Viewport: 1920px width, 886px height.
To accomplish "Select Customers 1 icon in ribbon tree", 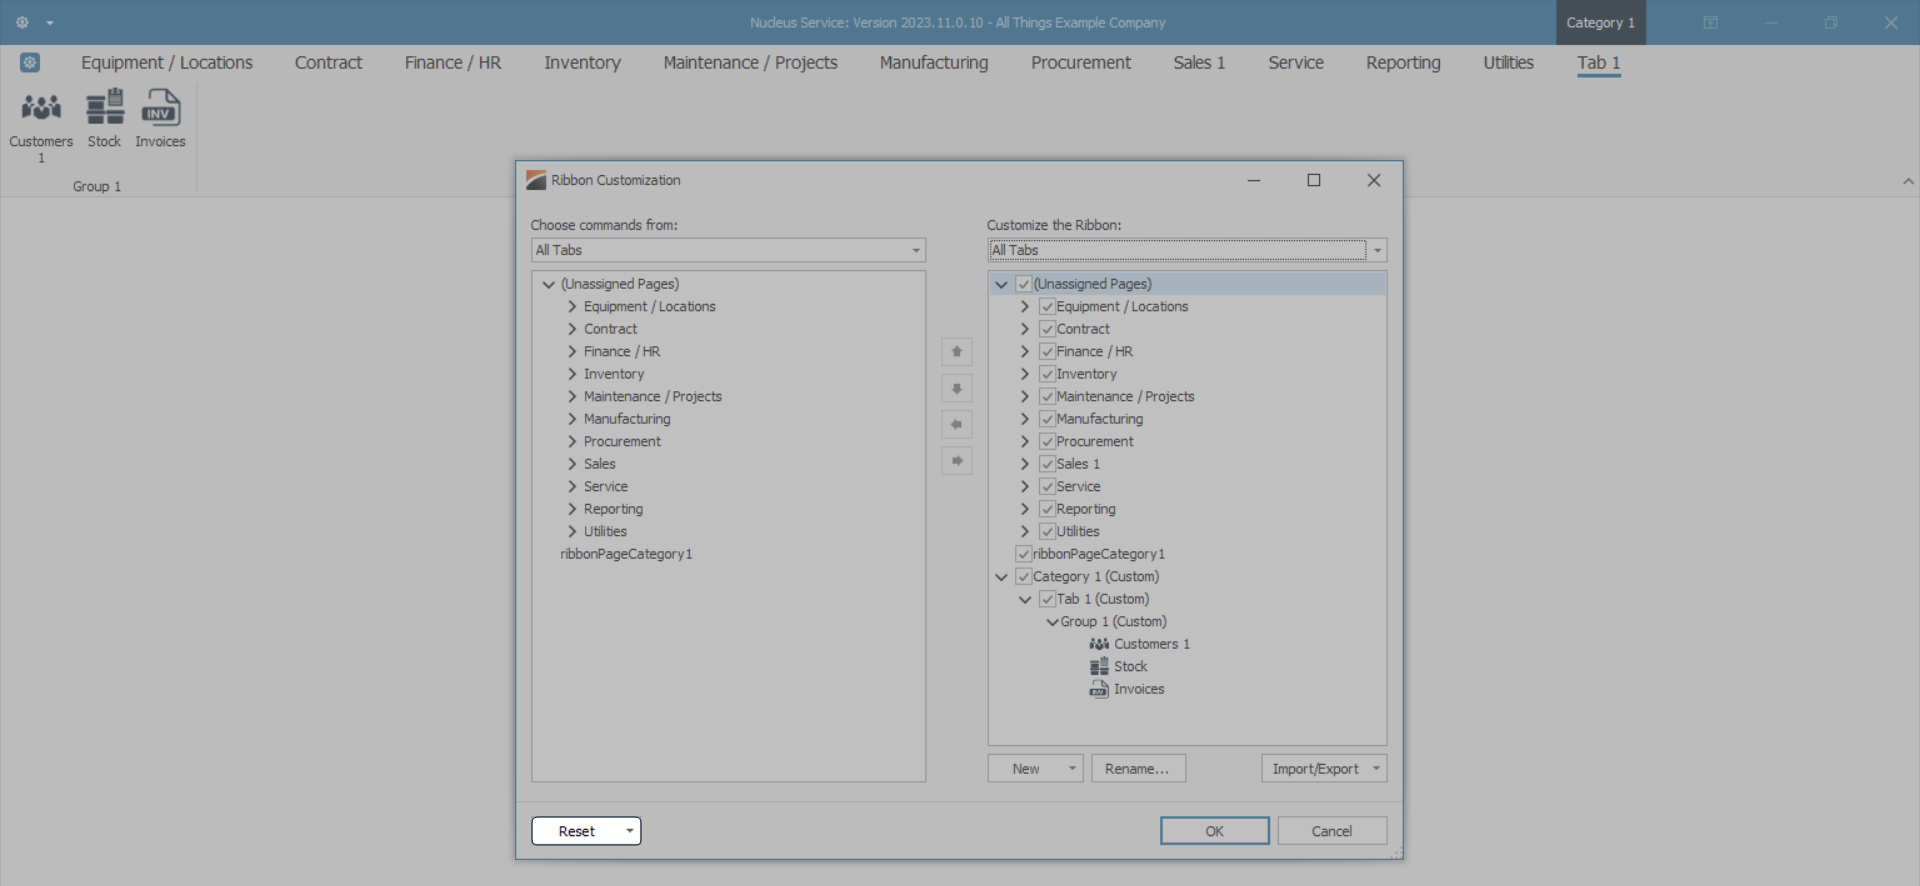I will (x=1099, y=644).
